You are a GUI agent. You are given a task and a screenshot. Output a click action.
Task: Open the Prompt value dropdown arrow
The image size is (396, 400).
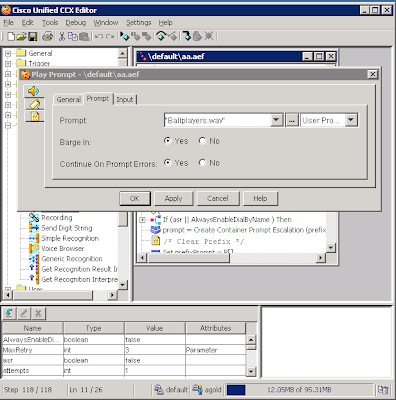(x=277, y=120)
